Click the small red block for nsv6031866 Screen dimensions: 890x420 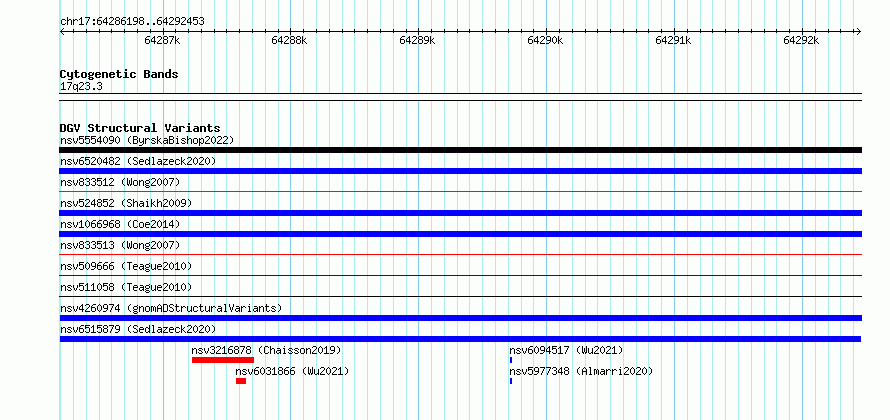pos(241,381)
